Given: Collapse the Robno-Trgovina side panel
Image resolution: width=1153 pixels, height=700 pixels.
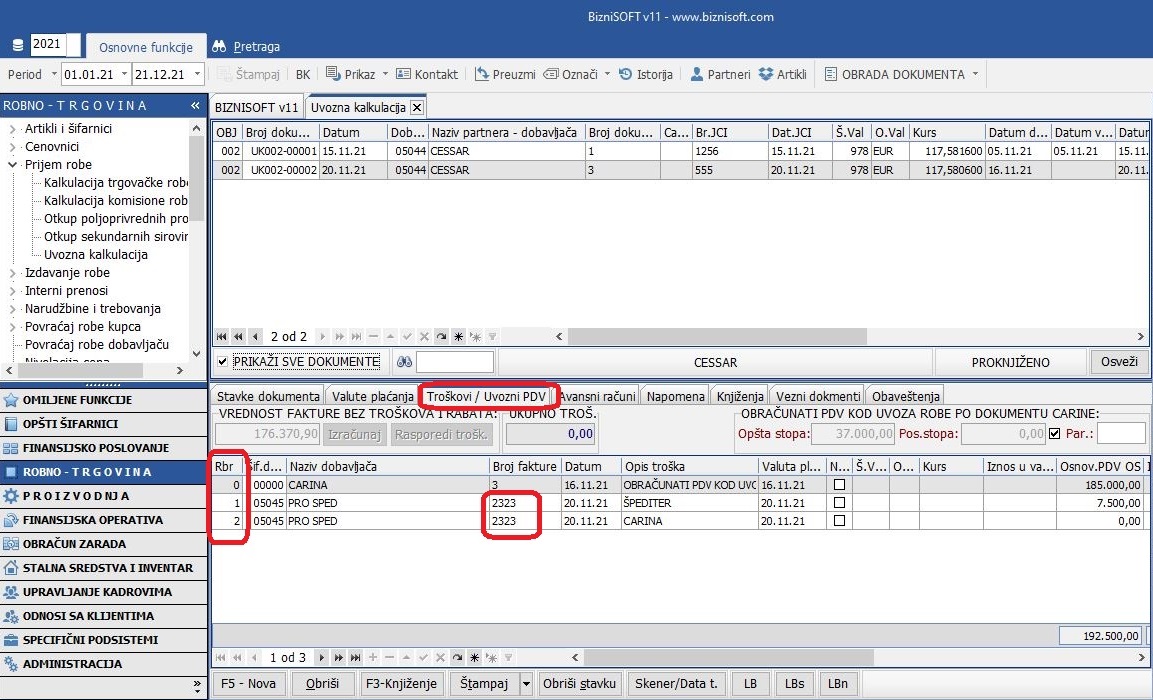Looking at the screenshot, I should (196, 106).
